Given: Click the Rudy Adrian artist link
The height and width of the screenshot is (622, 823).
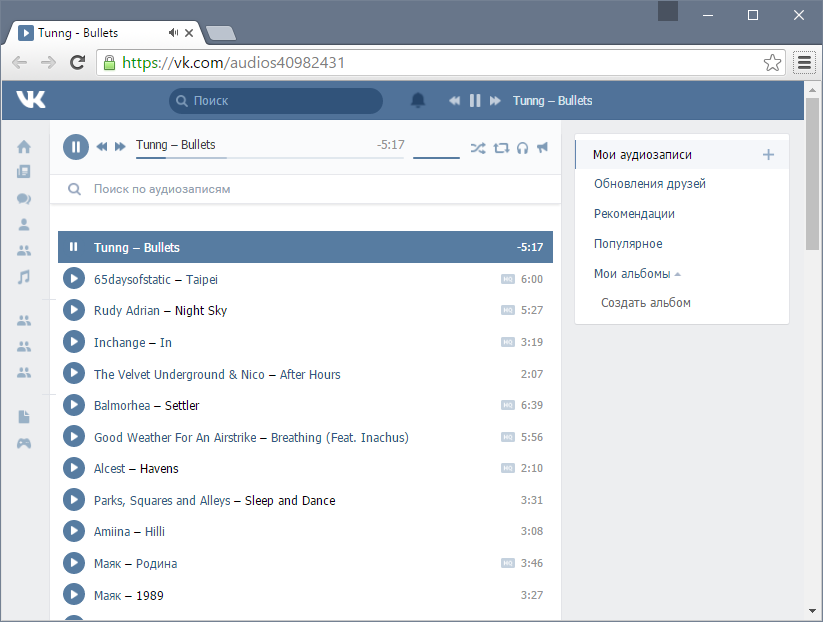Looking at the screenshot, I should click(x=126, y=311).
